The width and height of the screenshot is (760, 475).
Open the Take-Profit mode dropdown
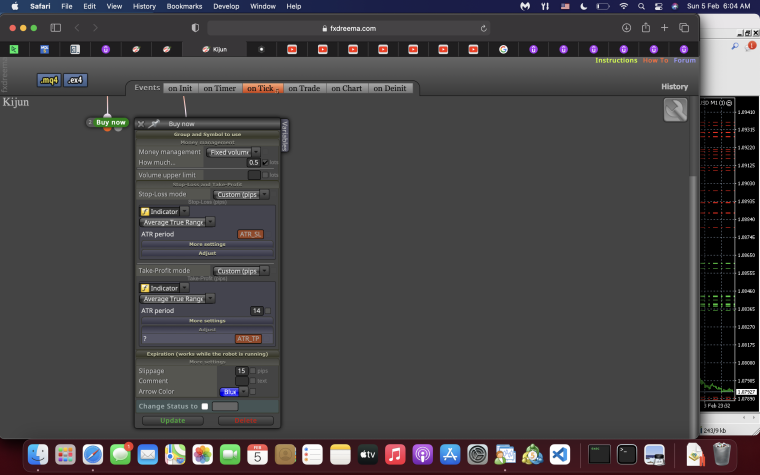click(241, 271)
